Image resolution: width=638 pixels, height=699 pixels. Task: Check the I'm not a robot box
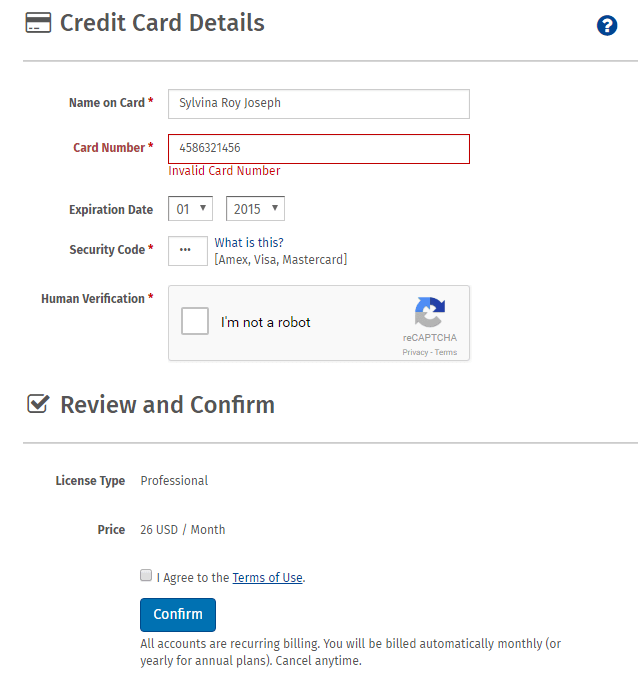(x=195, y=321)
